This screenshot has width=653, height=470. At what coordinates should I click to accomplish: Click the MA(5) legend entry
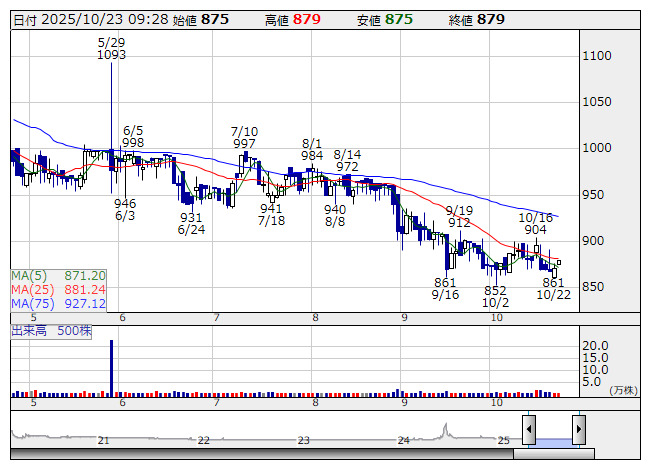click(58, 275)
